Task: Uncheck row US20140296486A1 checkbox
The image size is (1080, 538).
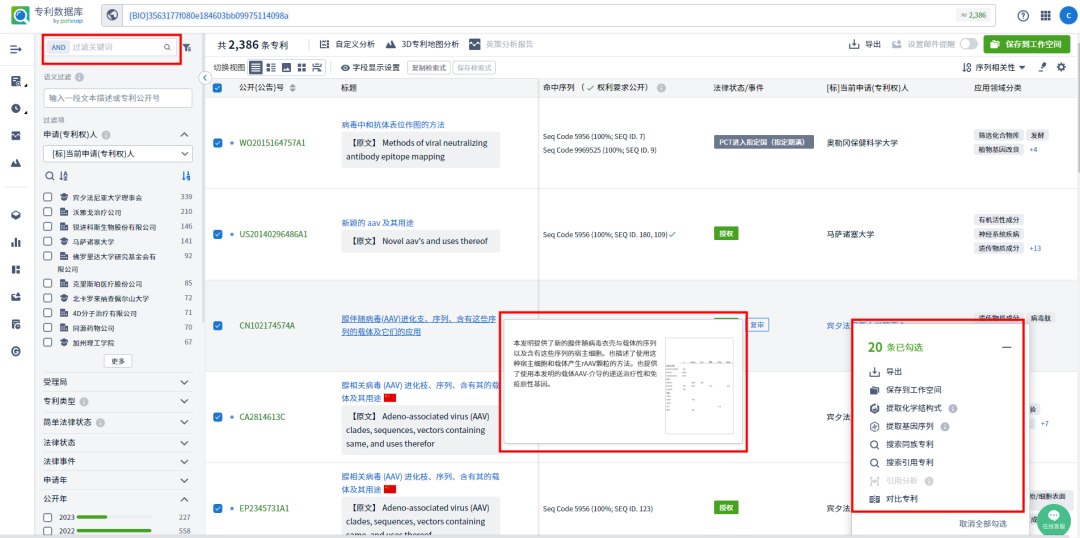Action: pyautogui.click(x=218, y=234)
